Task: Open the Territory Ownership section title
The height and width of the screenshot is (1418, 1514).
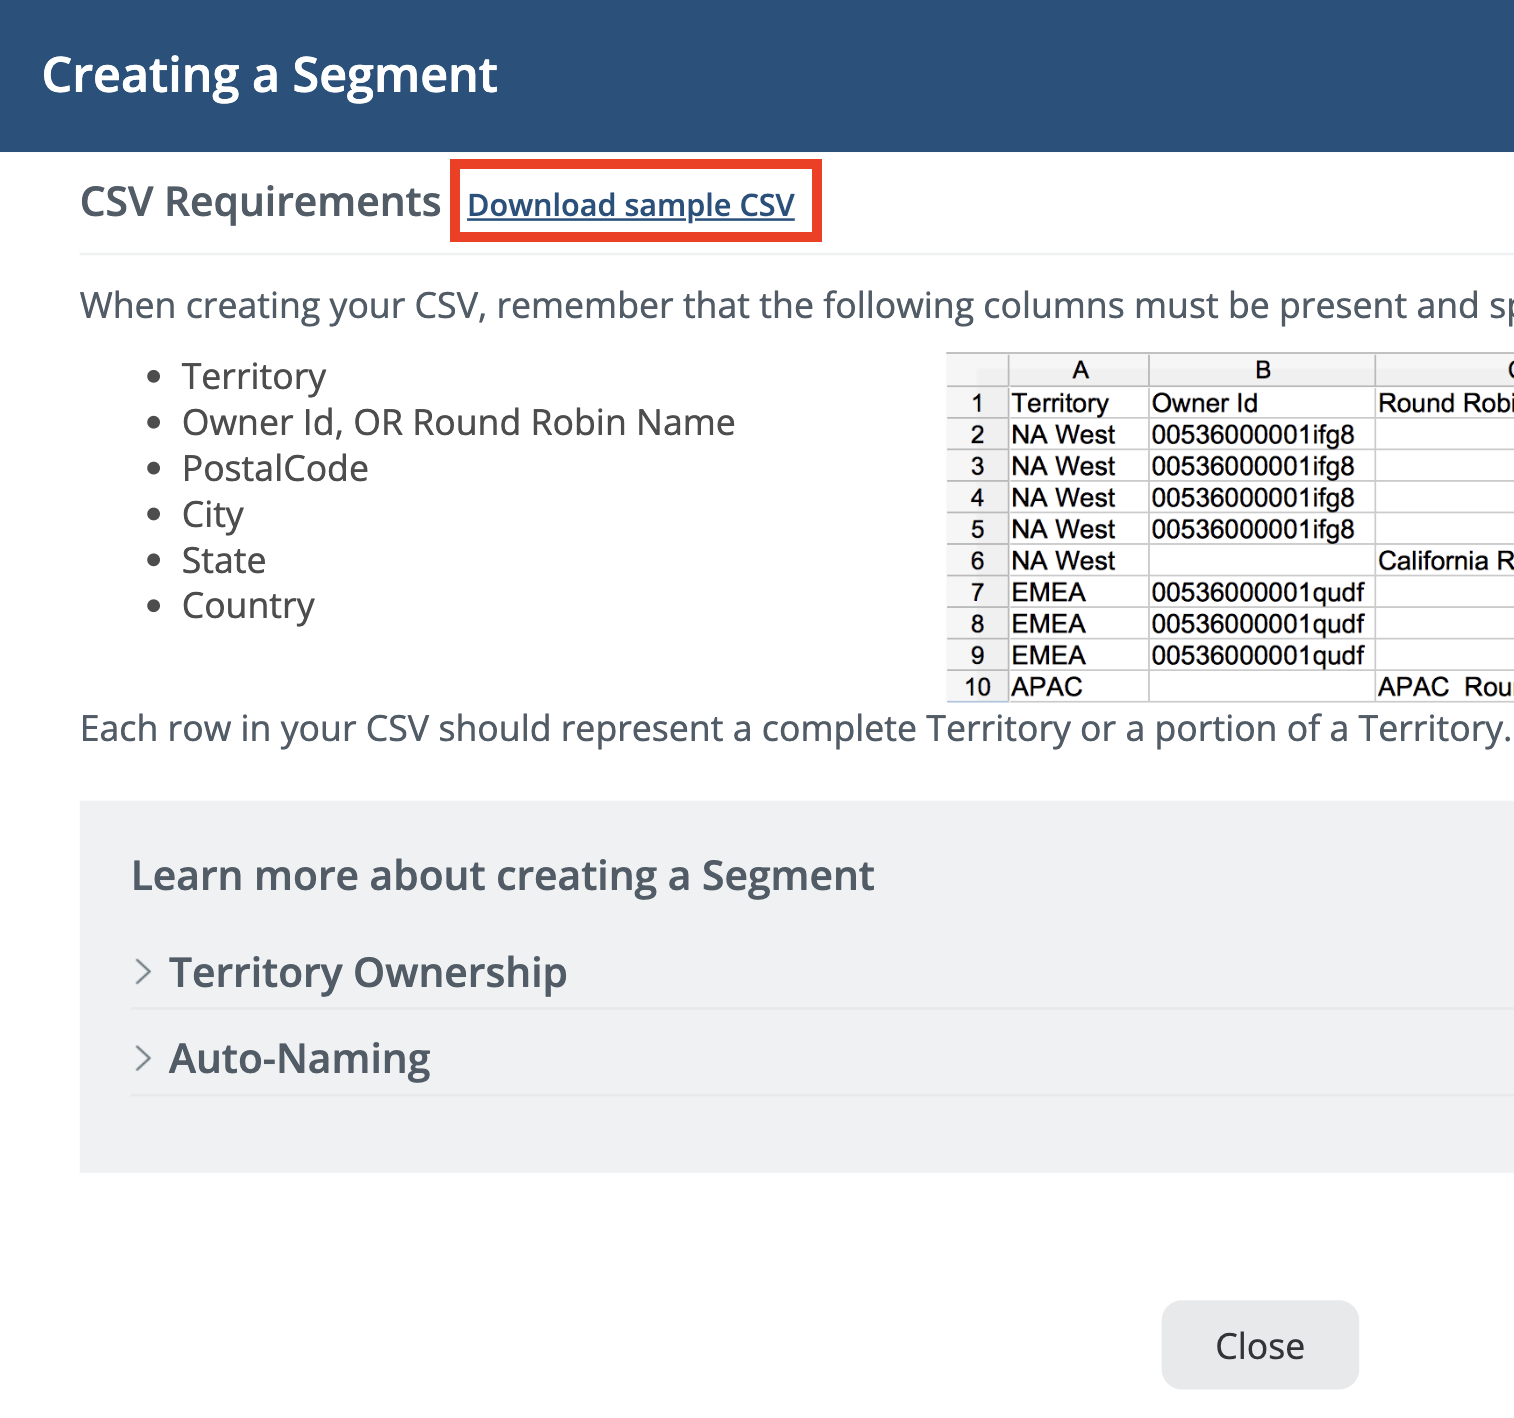Action: (368, 972)
